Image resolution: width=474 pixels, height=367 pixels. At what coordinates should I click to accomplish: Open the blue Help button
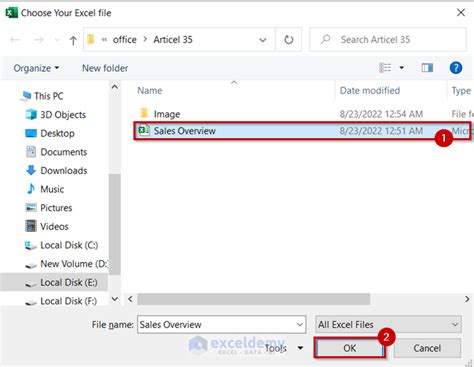tap(456, 68)
